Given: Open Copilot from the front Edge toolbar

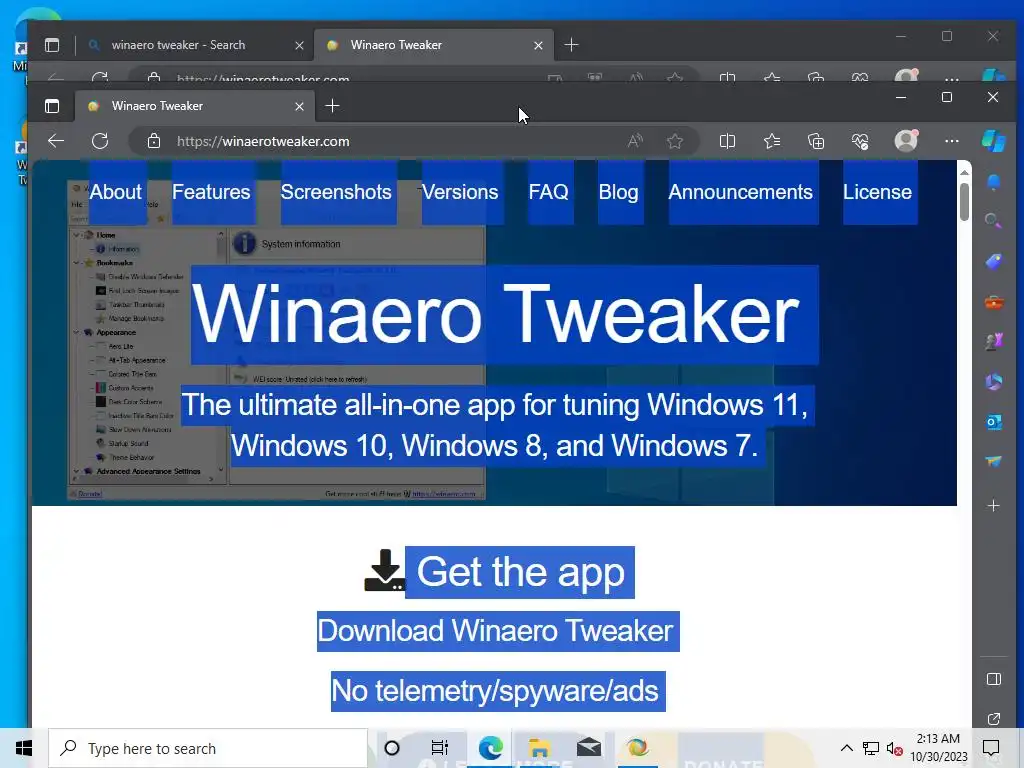Looking at the screenshot, I should coord(993,140).
